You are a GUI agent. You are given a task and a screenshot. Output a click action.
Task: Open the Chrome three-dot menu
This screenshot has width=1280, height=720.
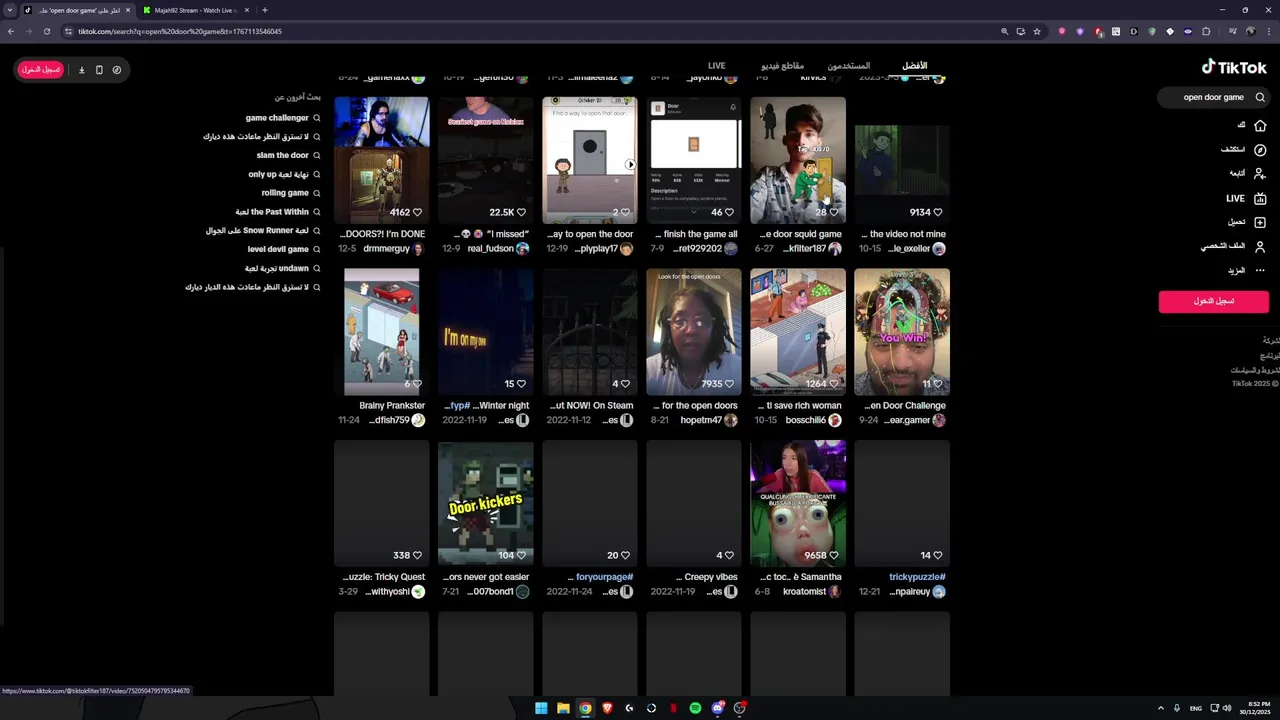1267,31
